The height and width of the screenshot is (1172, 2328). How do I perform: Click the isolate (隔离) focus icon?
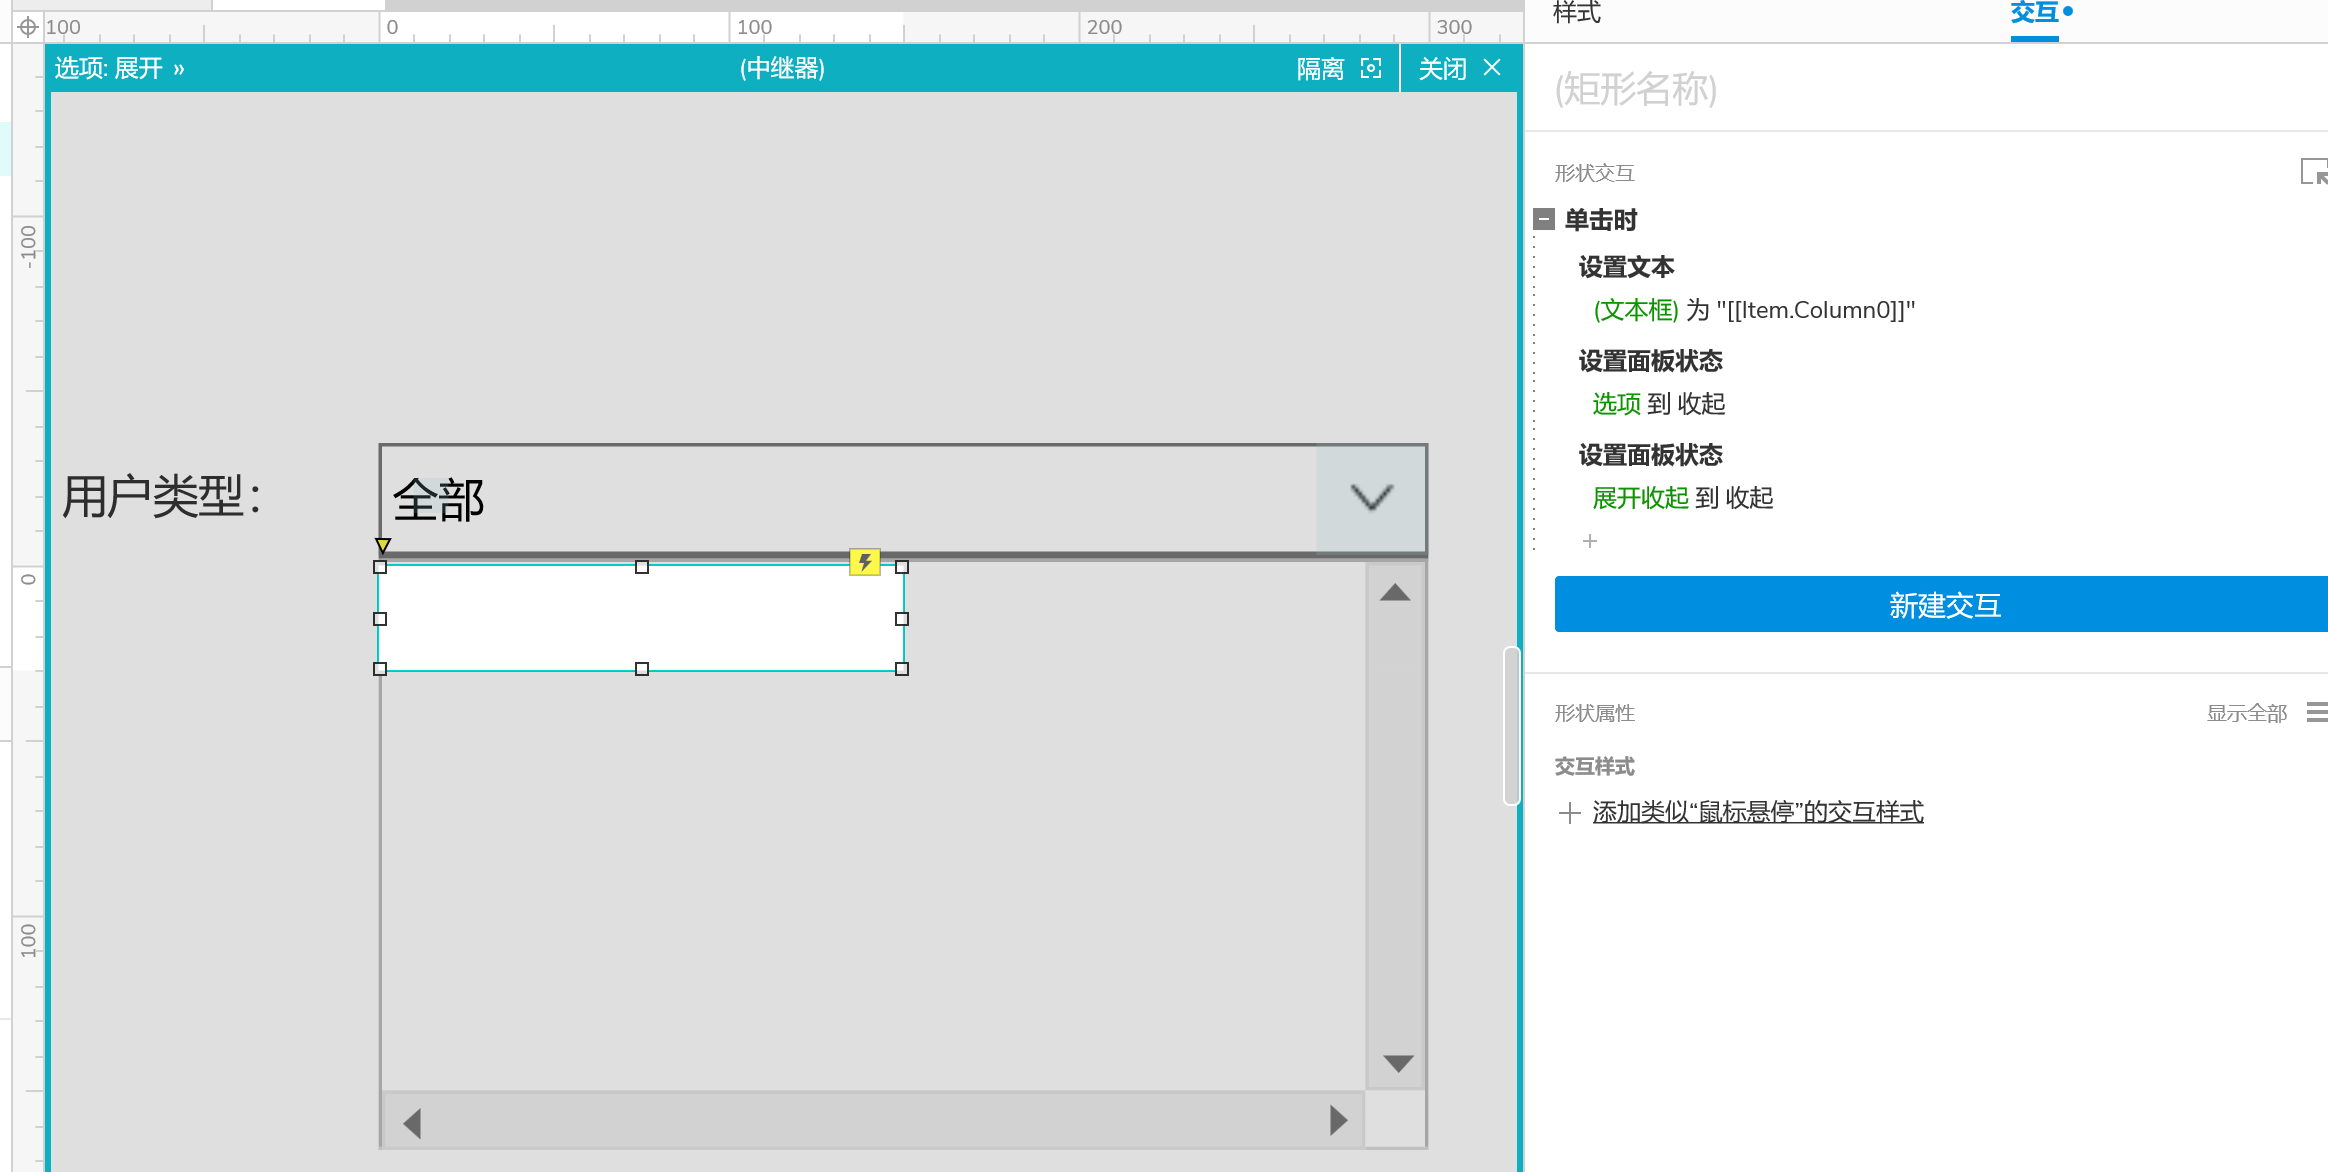click(1371, 68)
